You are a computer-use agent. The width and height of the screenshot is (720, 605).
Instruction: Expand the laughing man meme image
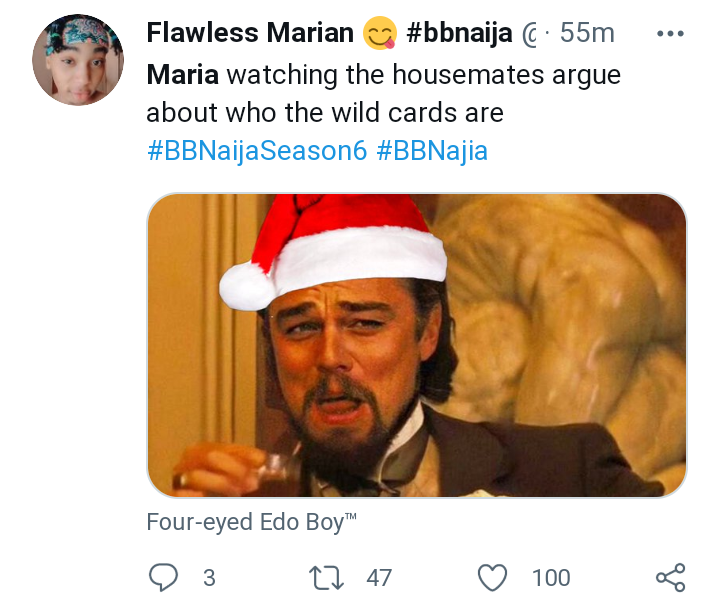417,345
